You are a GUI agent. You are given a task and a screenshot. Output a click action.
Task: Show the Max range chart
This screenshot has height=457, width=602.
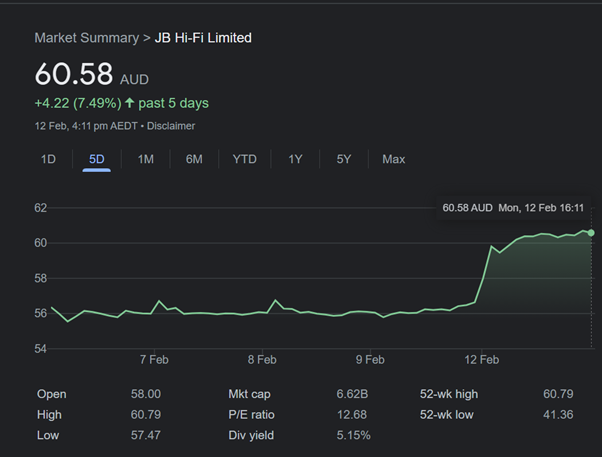pyautogui.click(x=394, y=159)
